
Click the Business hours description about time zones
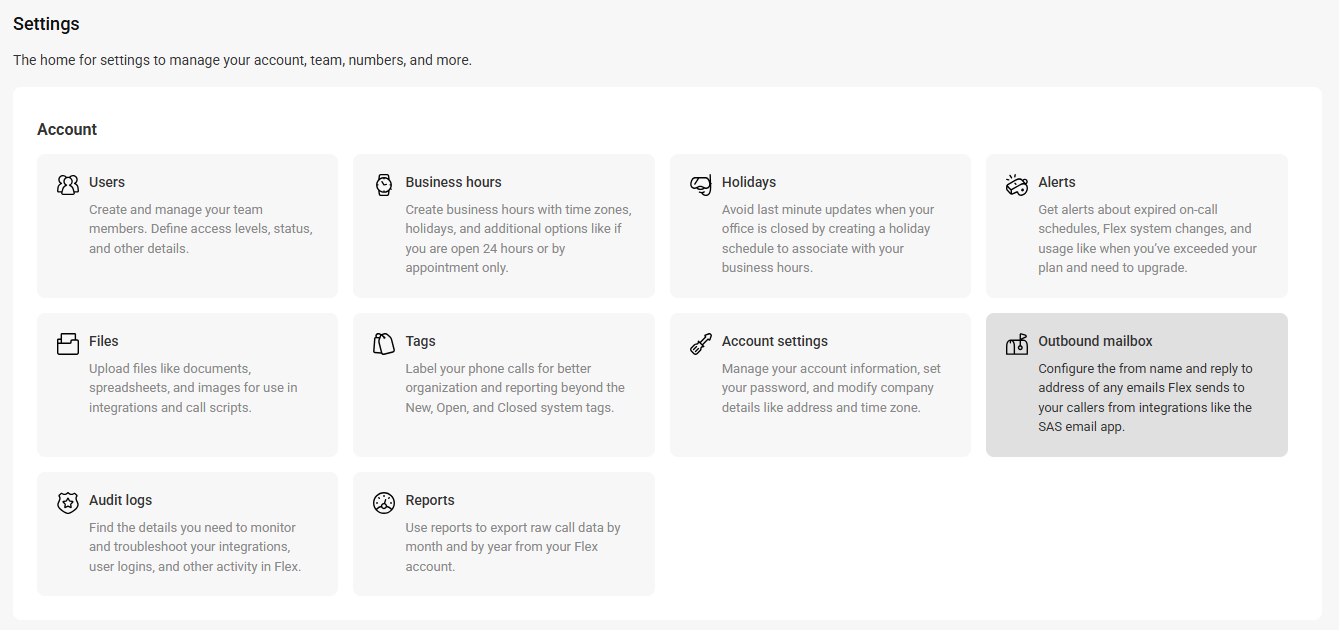coord(518,239)
